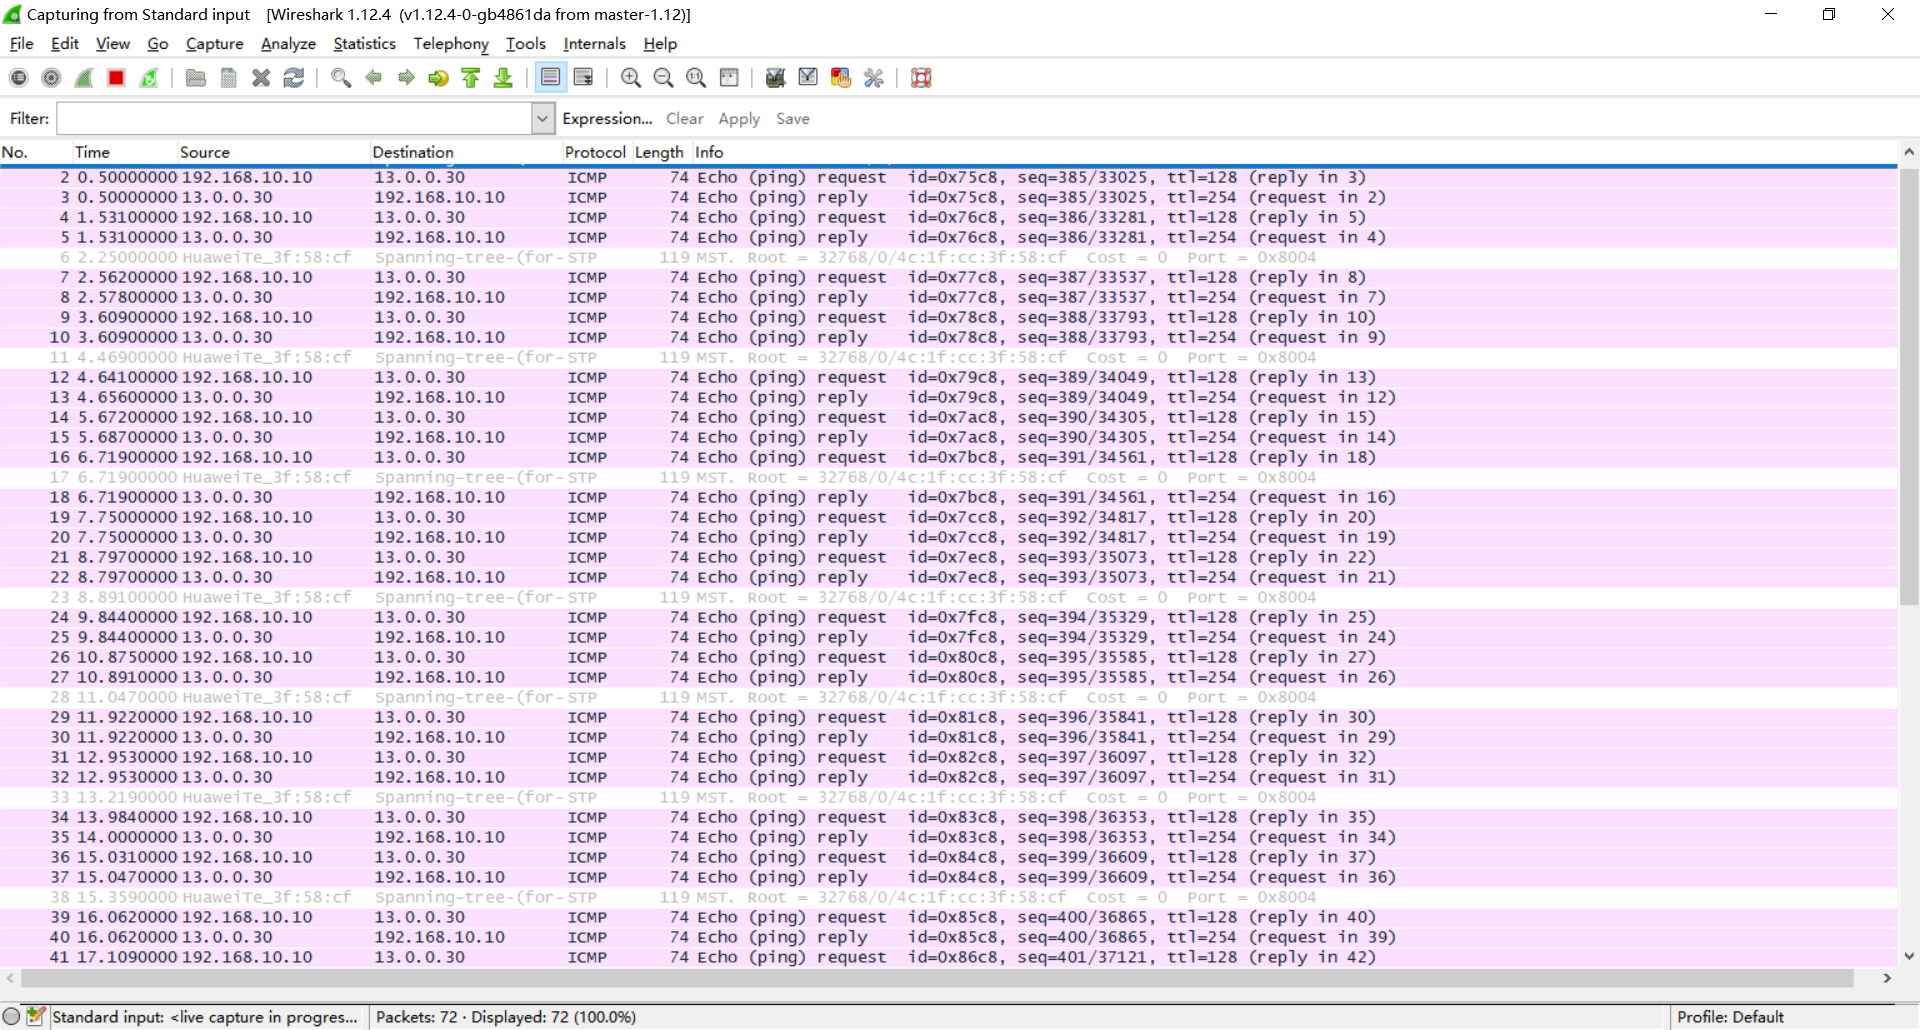Viewport: 1920px width, 1030px height.
Task: Open the Telephony menu
Action: pyautogui.click(x=451, y=44)
